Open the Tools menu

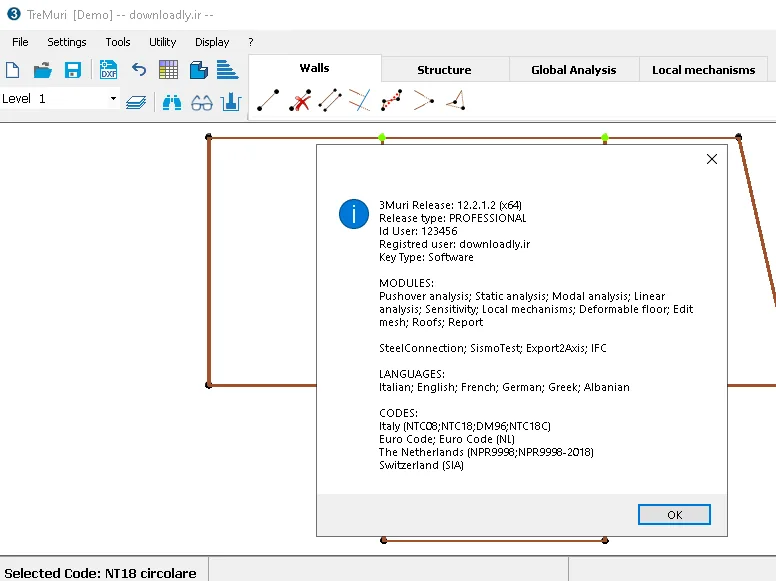tap(118, 42)
